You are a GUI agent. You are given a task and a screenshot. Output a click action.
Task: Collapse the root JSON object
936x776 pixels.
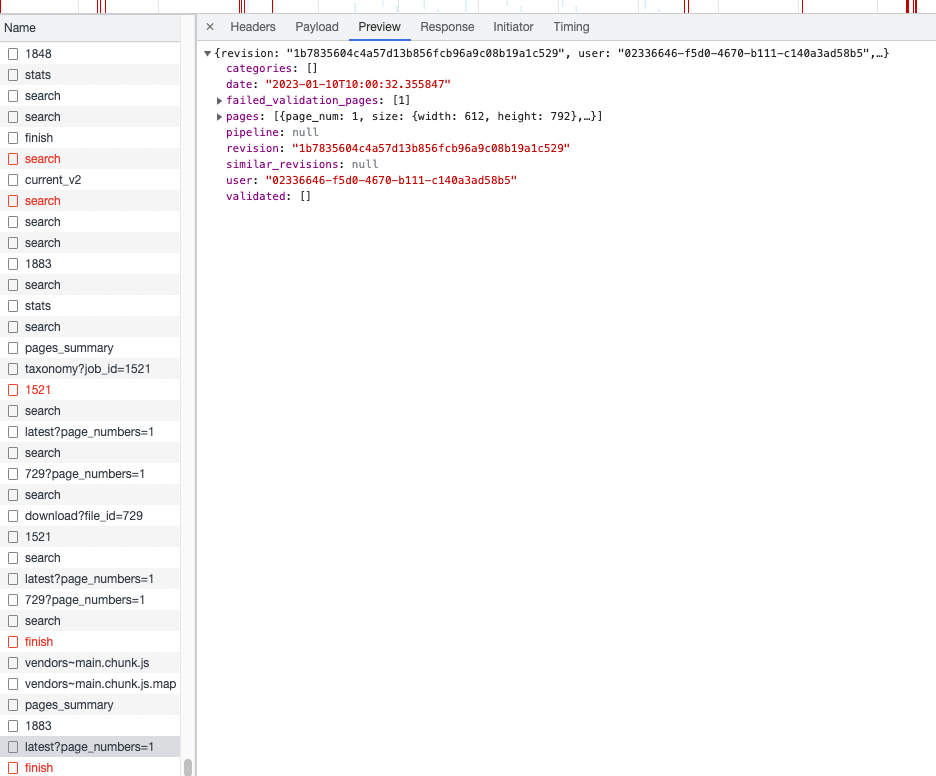point(206,52)
